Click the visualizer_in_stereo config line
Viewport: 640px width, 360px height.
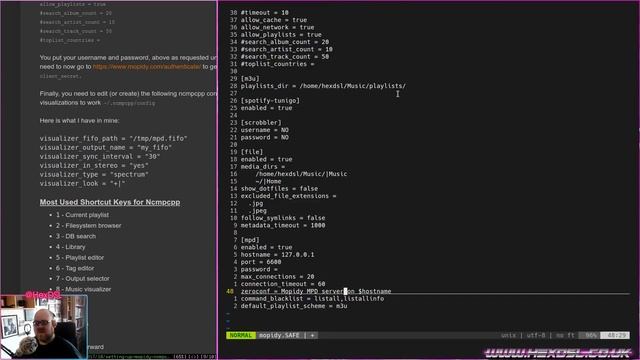(x=94, y=165)
